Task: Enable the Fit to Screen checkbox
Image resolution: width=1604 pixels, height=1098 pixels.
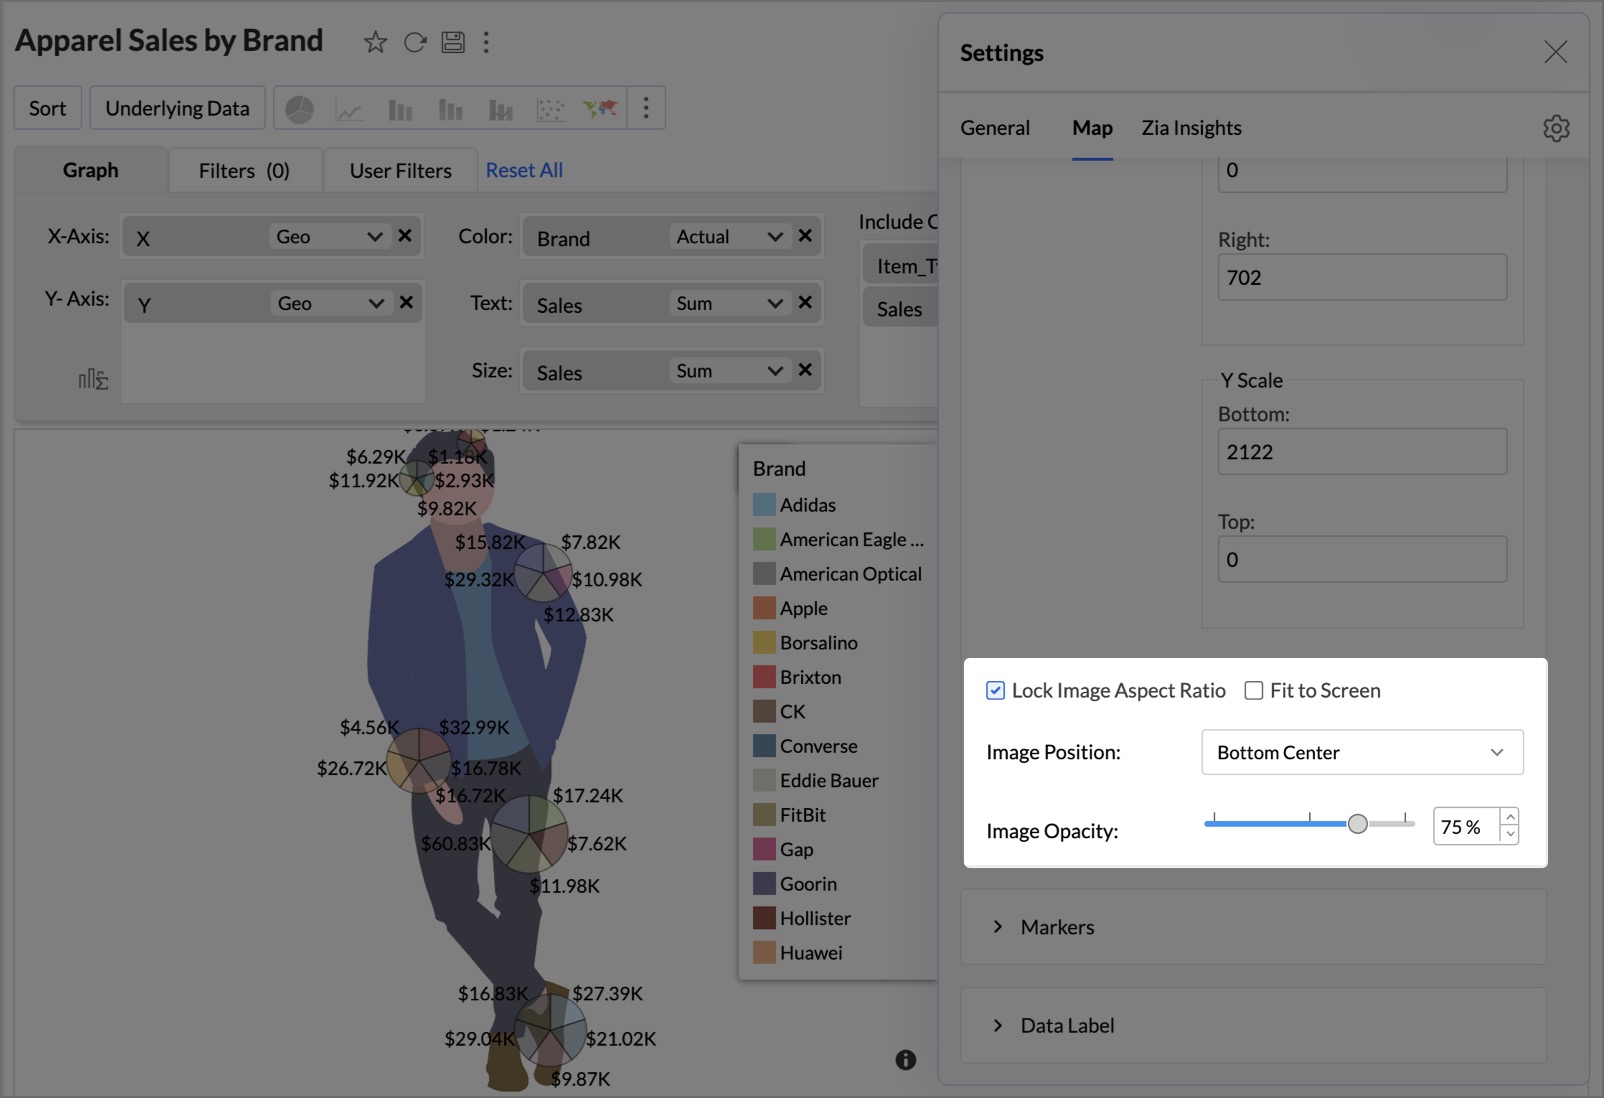Action: point(1253,691)
